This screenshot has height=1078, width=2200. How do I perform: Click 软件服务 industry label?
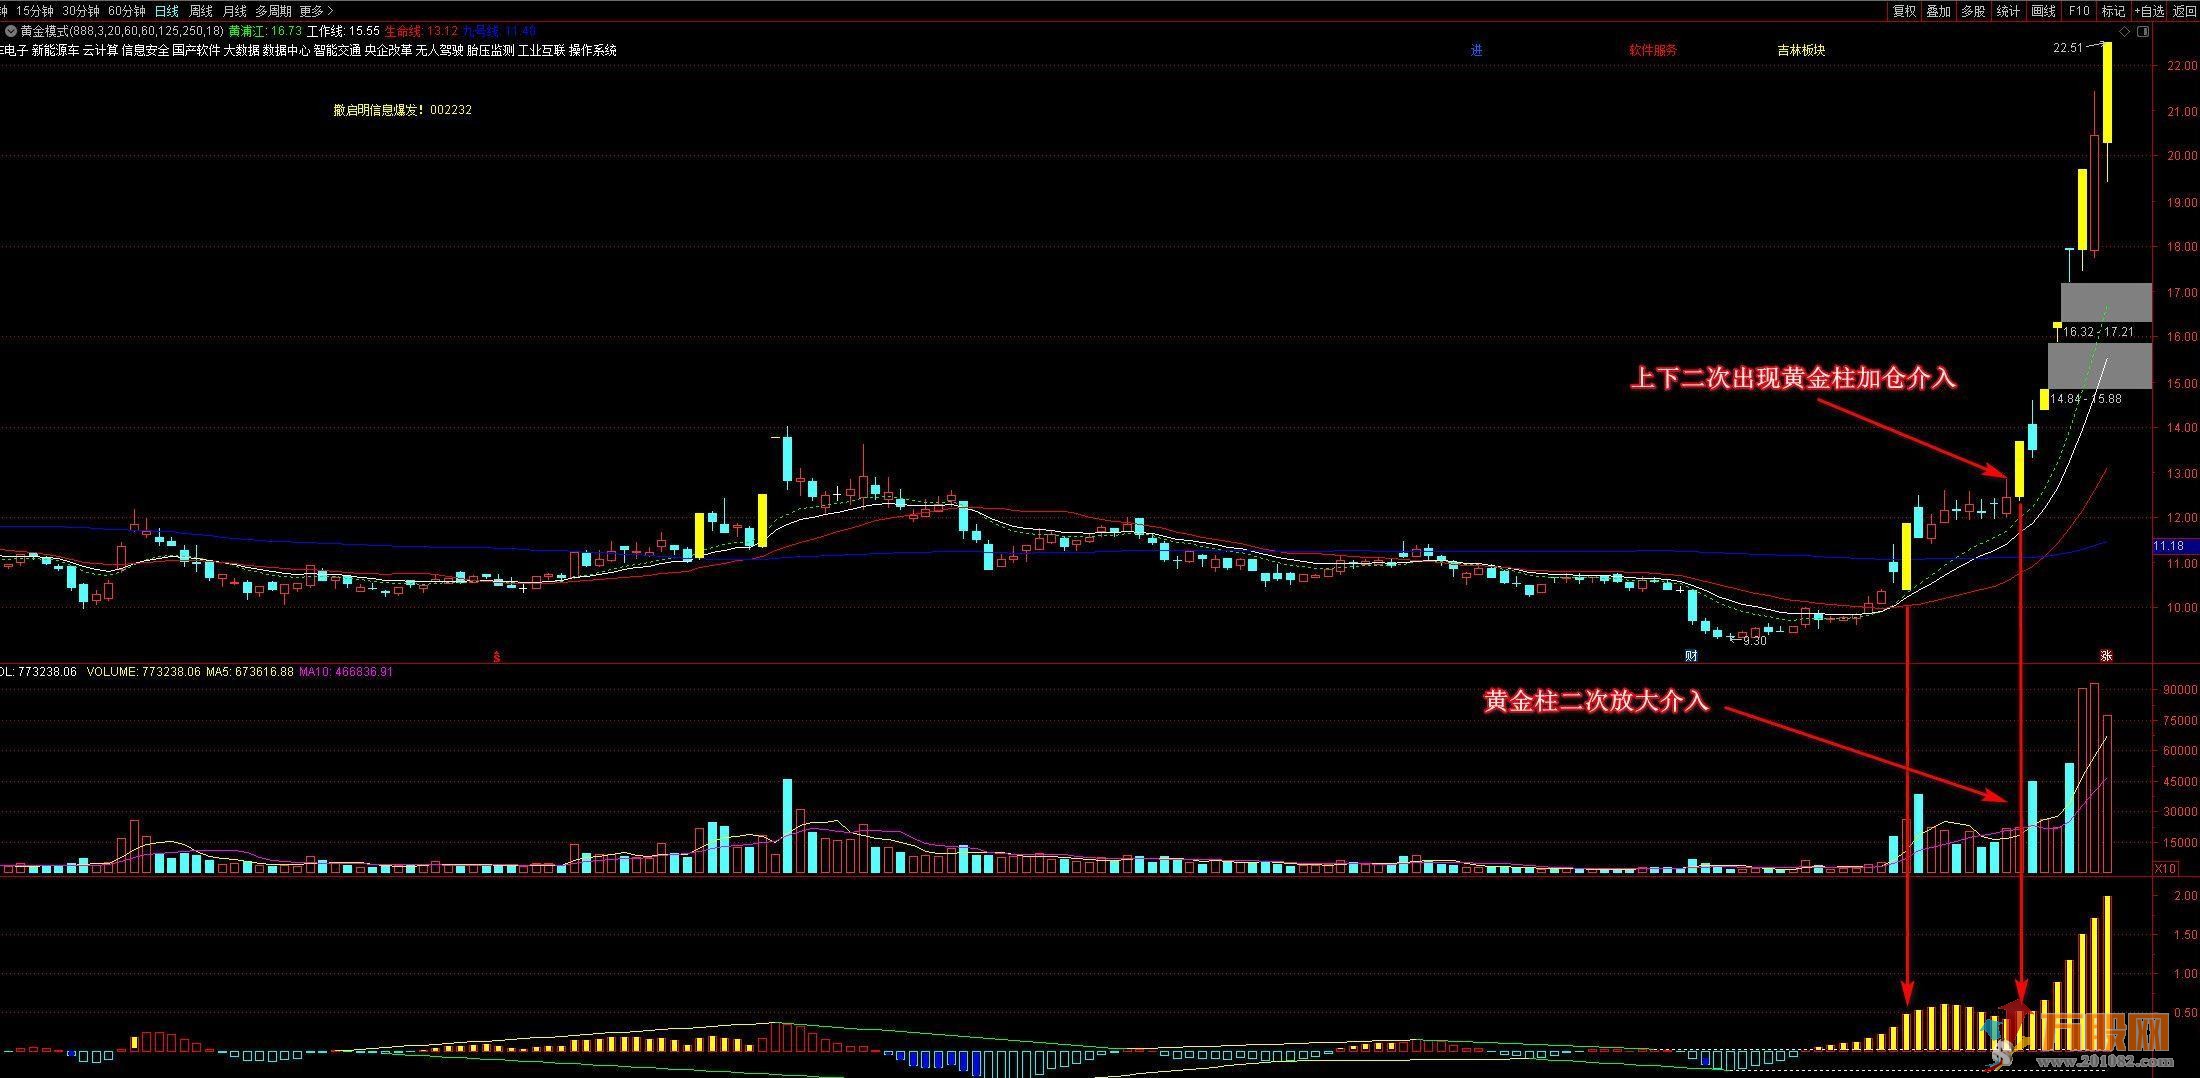1653,50
